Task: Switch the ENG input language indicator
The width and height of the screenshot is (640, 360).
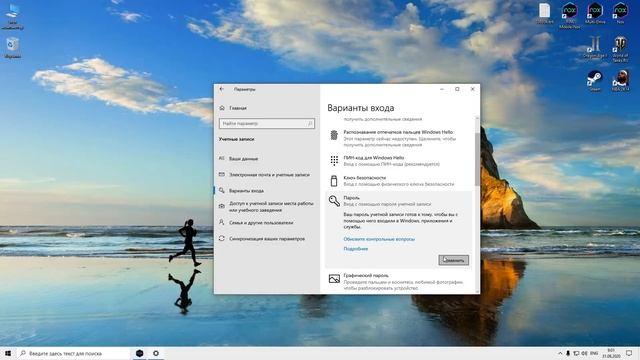Action: tap(594, 353)
